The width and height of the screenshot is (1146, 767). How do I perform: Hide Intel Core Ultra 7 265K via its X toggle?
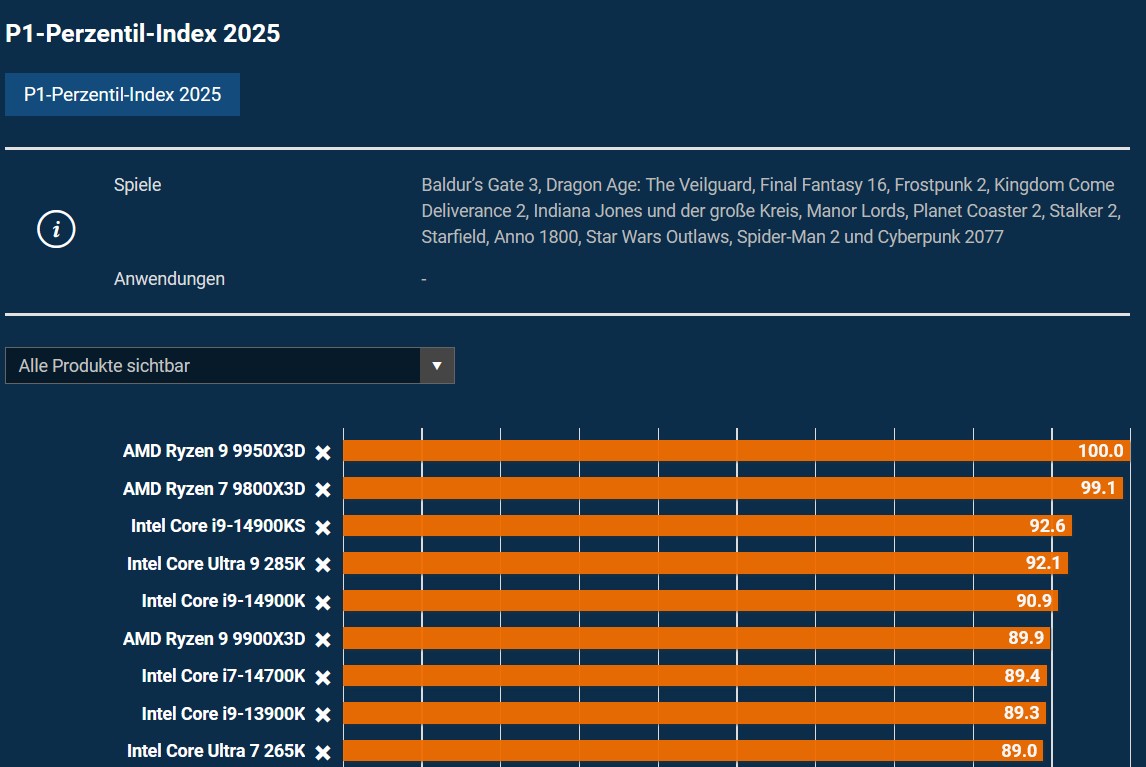322,751
